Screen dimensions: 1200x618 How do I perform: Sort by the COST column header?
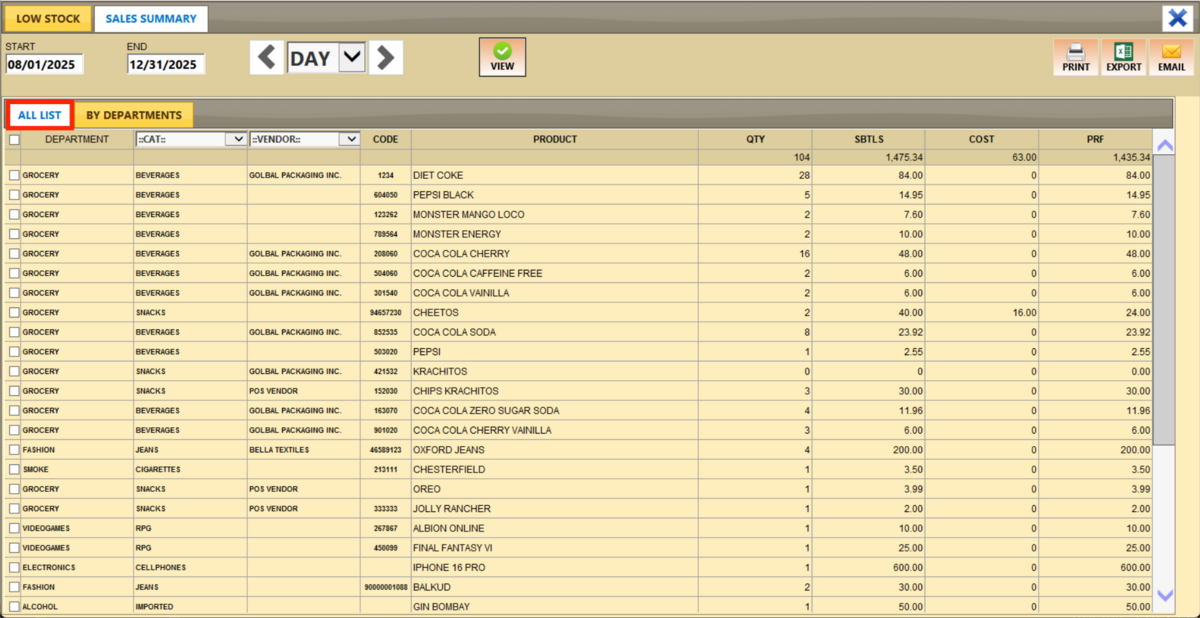(982, 139)
